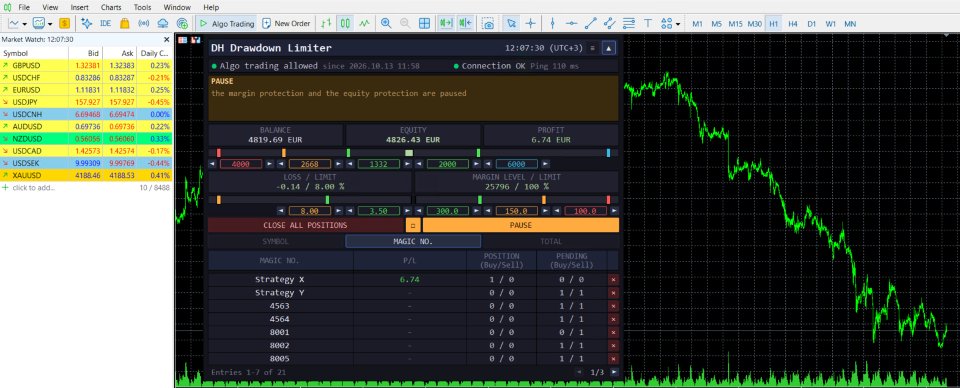Decrease the 8.00 loss limit value
Viewport: 960px width, 388px height.
tap(281, 211)
